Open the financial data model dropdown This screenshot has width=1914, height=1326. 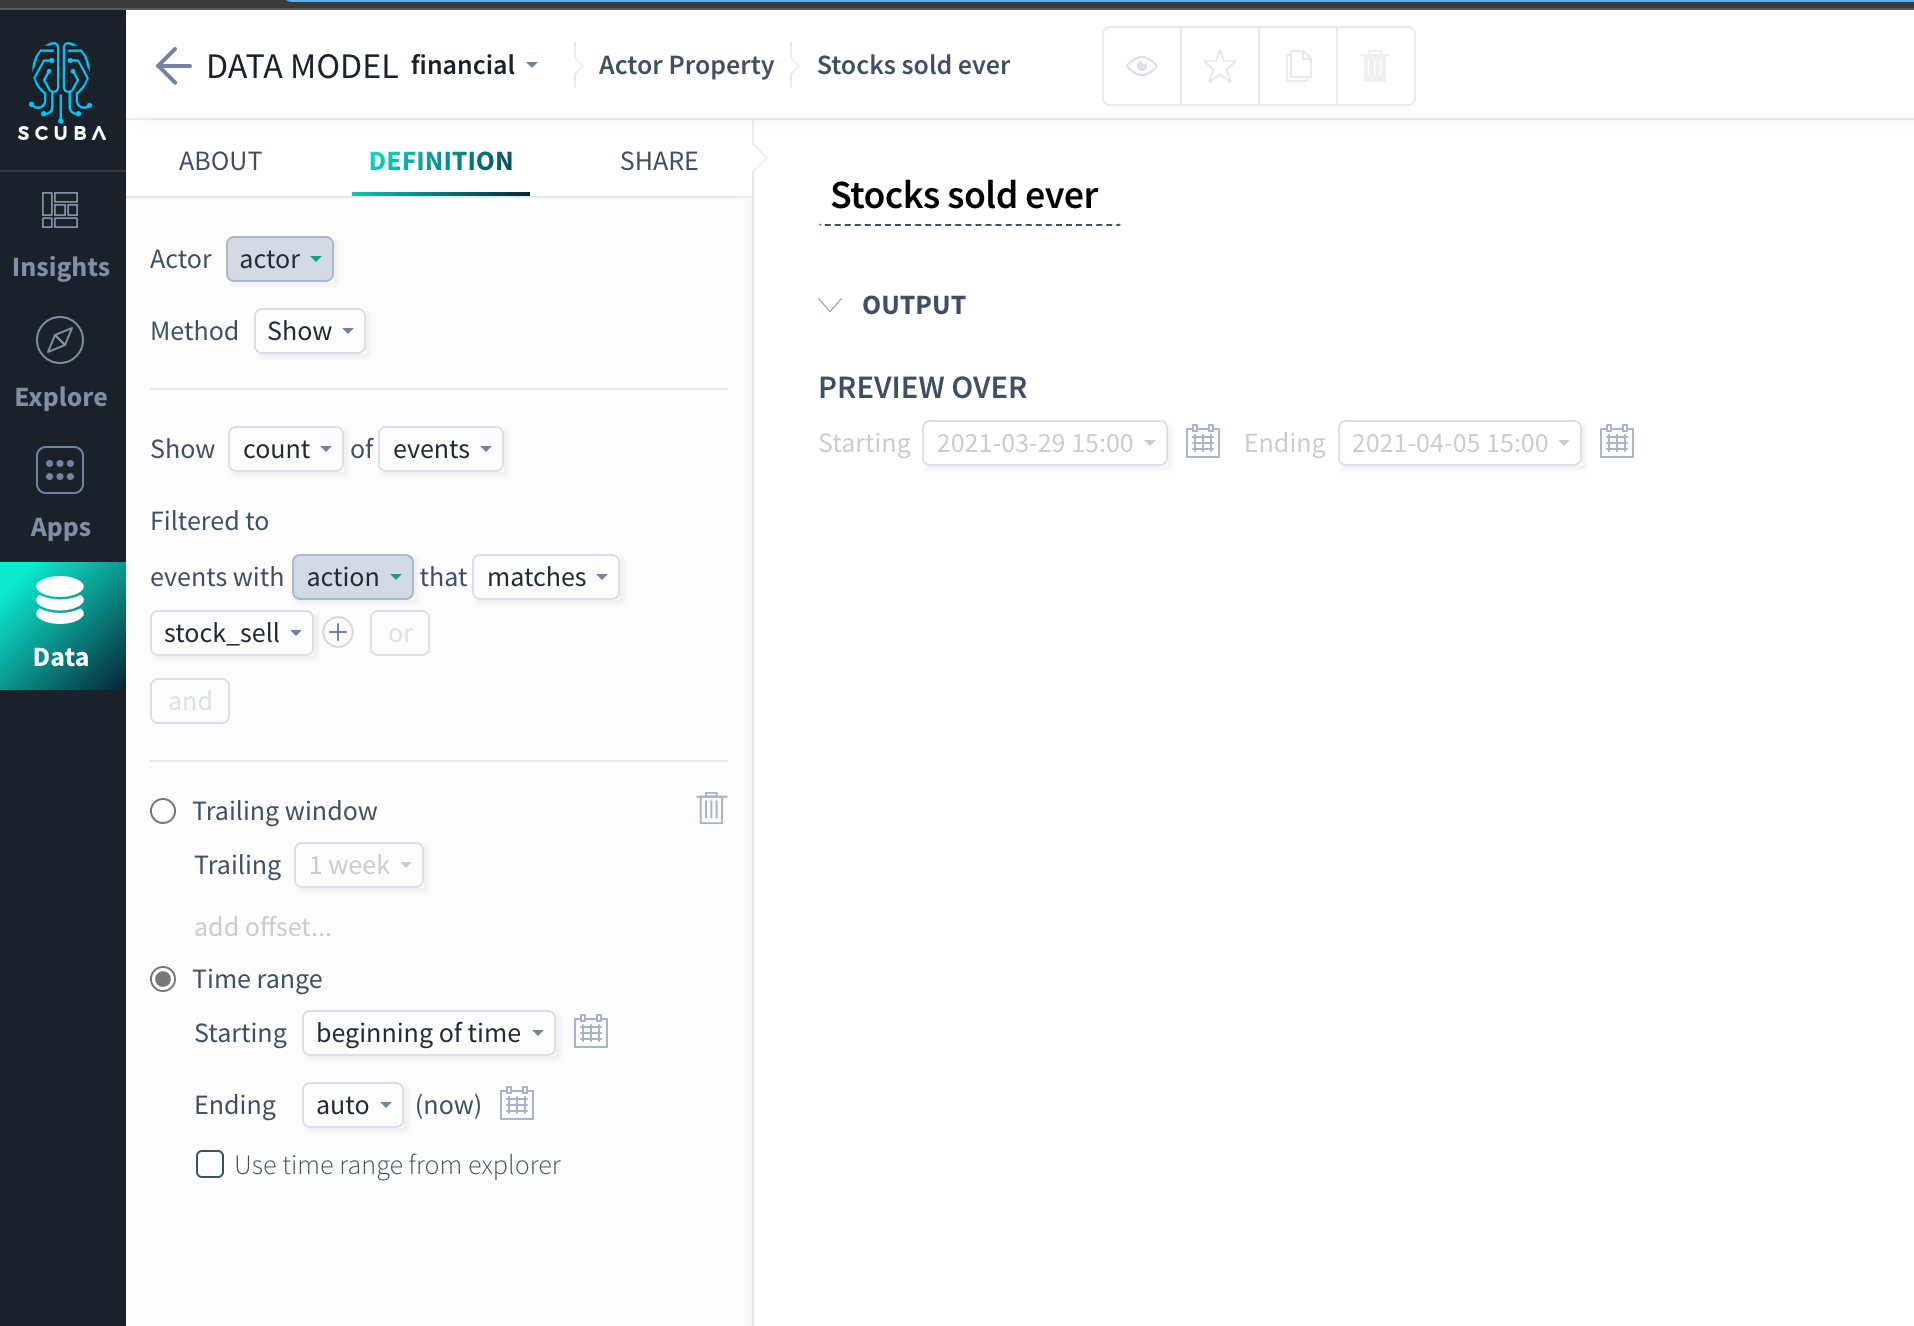(475, 65)
